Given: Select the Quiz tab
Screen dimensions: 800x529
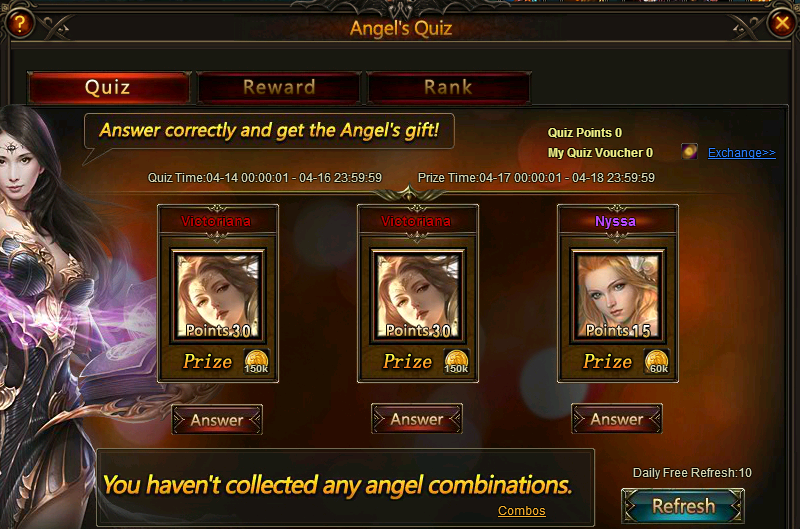Looking at the screenshot, I should [108, 88].
